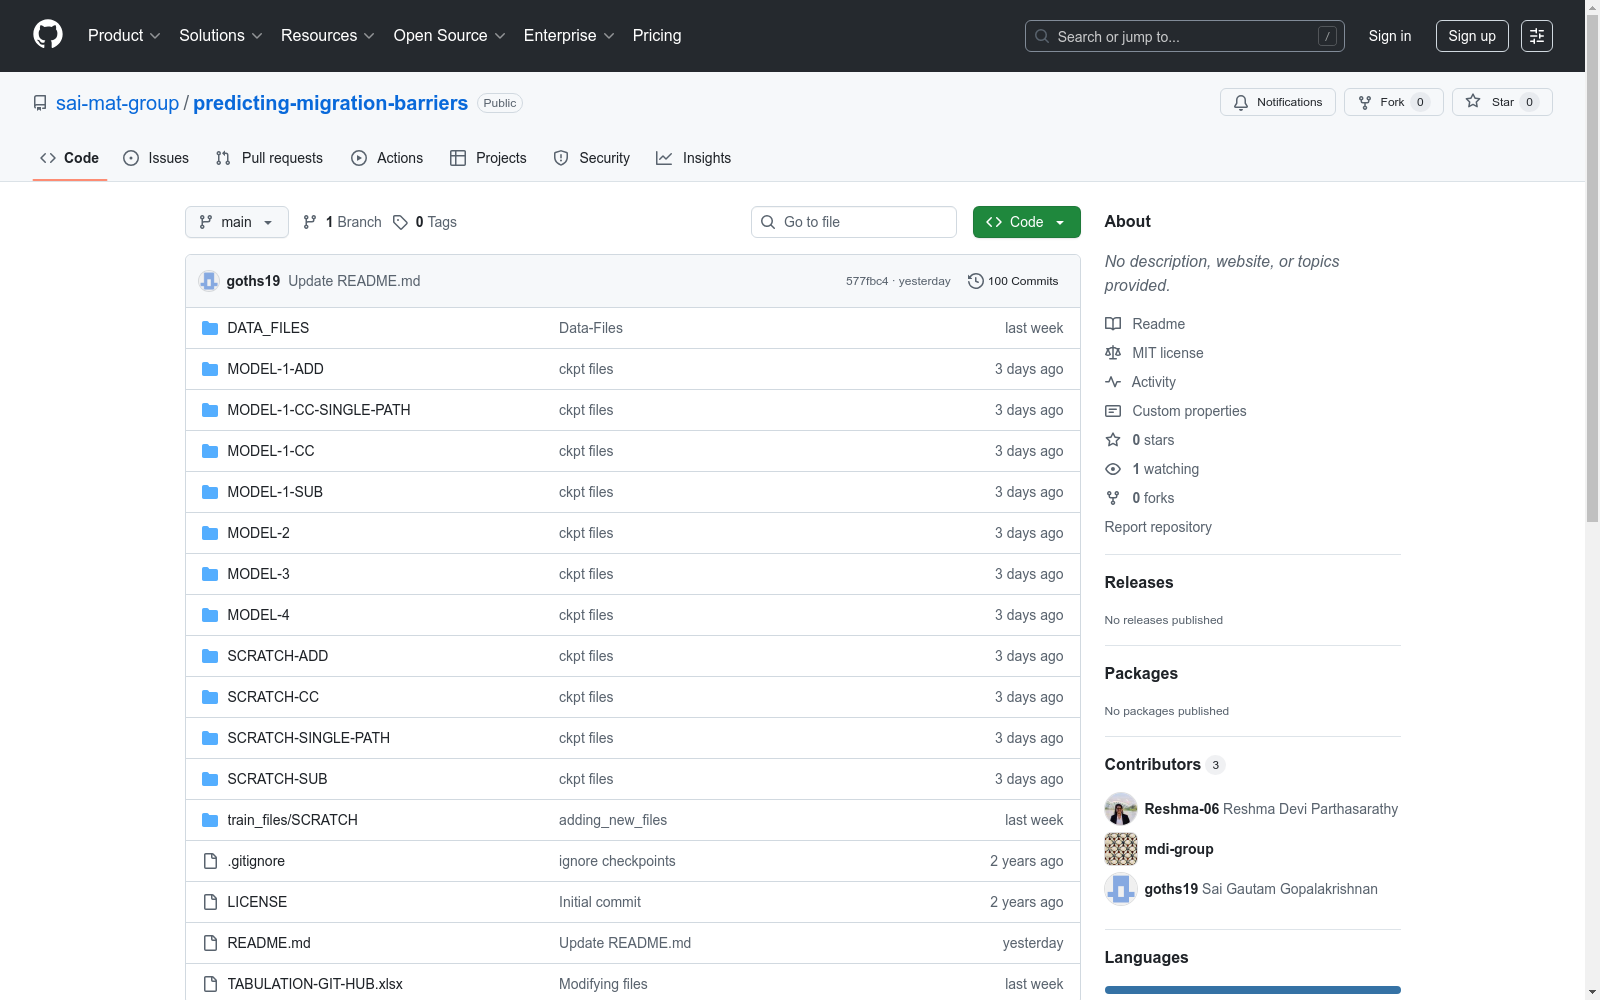Click the Sign in link
The image size is (1600, 1000).
[1390, 36]
